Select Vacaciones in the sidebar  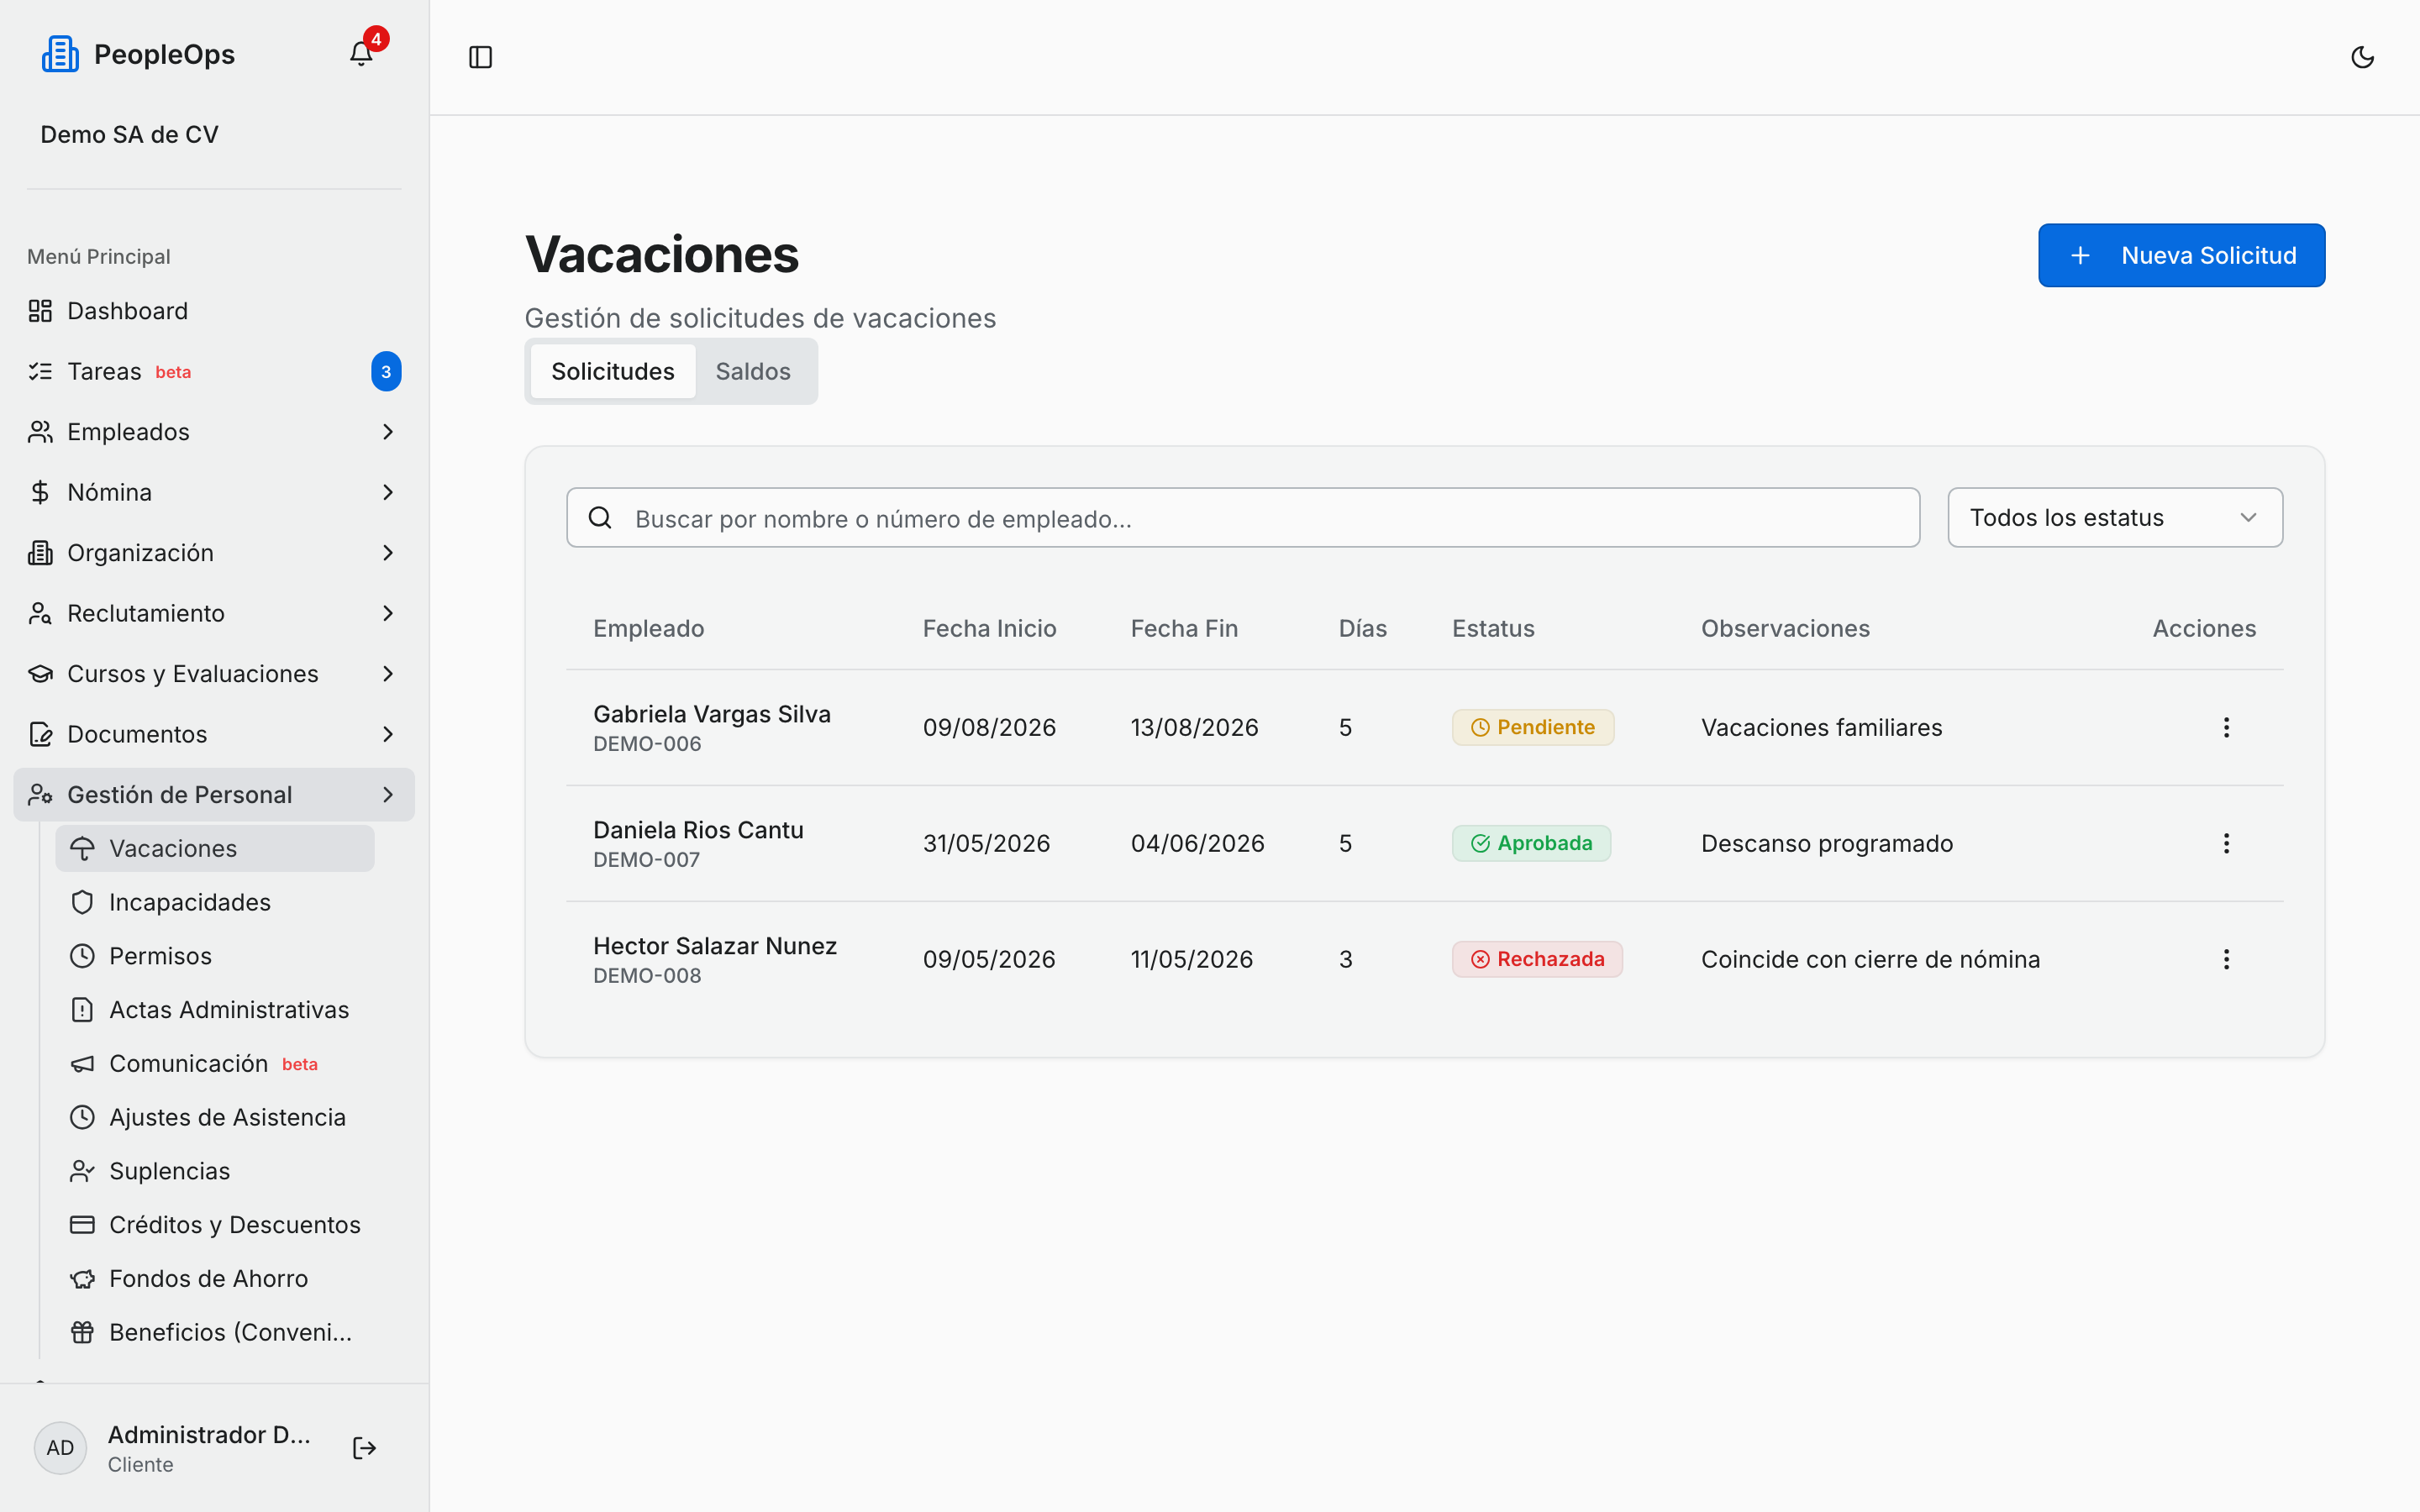click(x=215, y=848)
